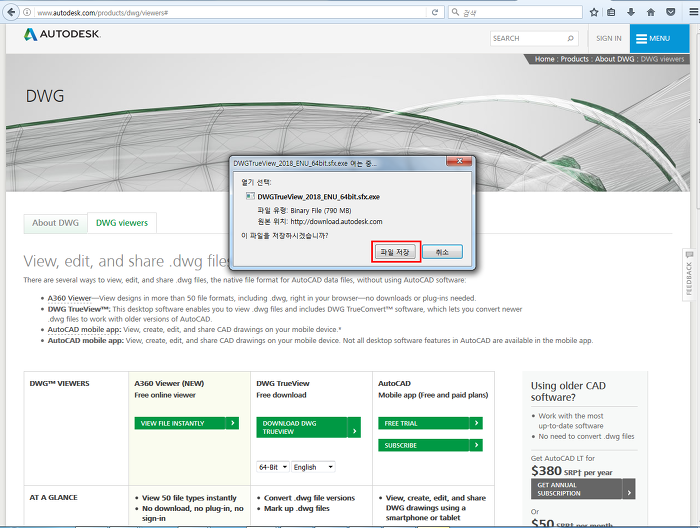The height and width of the screenshot is (528, 700).
Task: Open the A360 Viewer link in list
Action: tap(69, 298)
